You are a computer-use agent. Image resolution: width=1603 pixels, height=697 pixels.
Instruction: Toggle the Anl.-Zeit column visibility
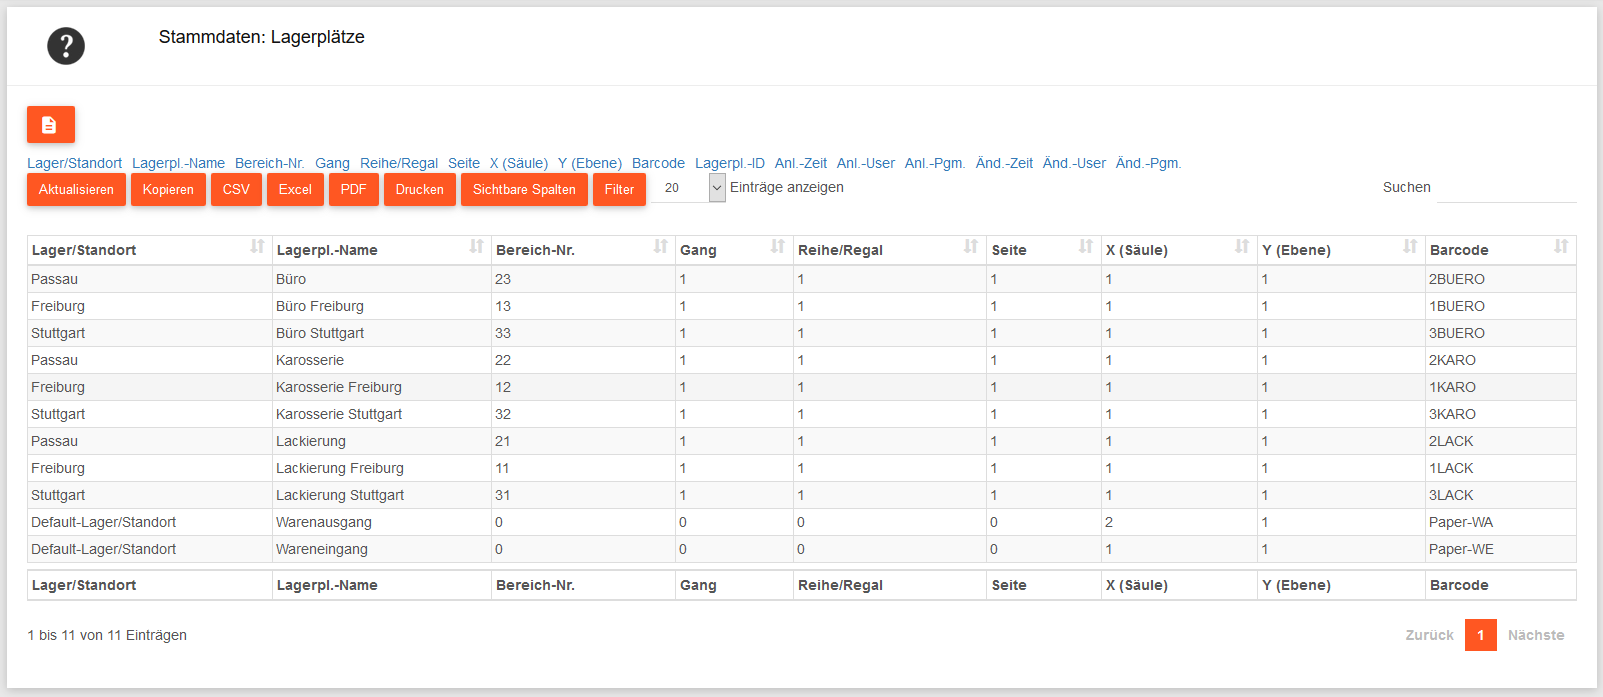(x=800, y=163)
